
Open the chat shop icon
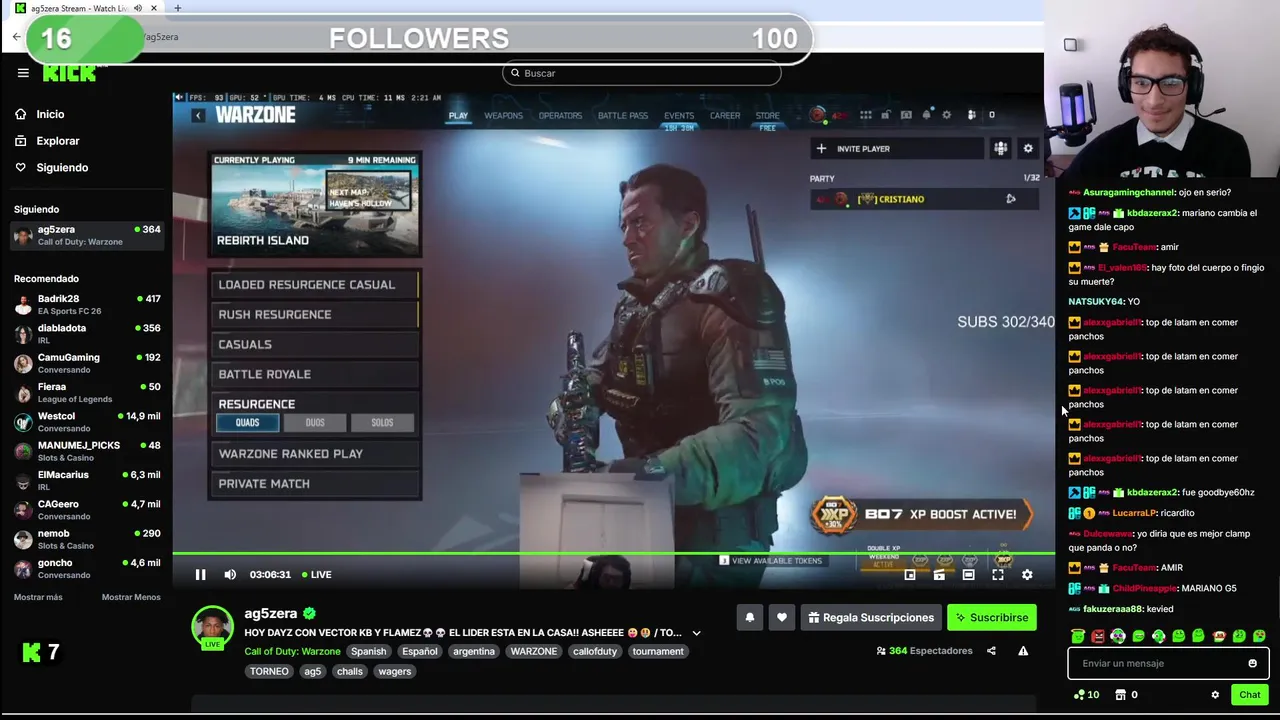coord(1121,695)
